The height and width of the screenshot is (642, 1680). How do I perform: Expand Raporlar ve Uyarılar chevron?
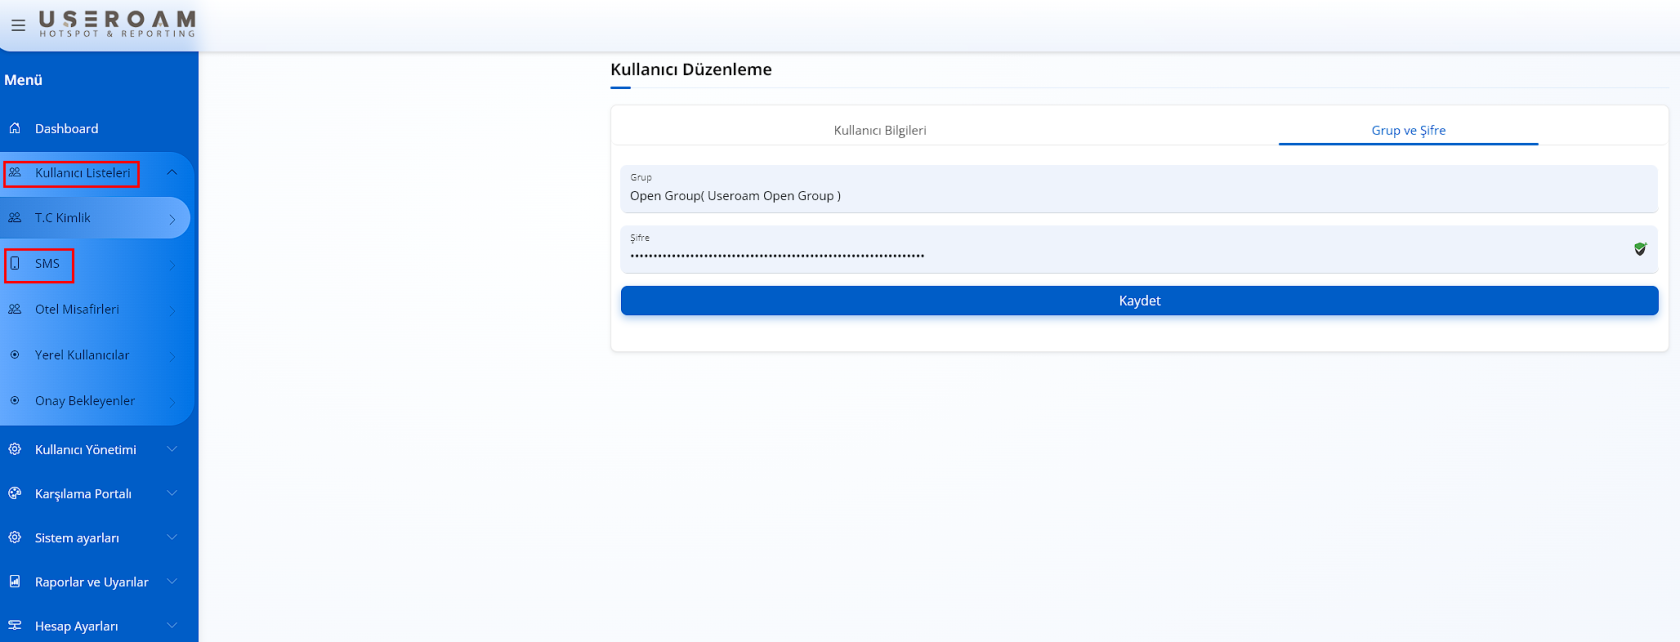[172, 581]
